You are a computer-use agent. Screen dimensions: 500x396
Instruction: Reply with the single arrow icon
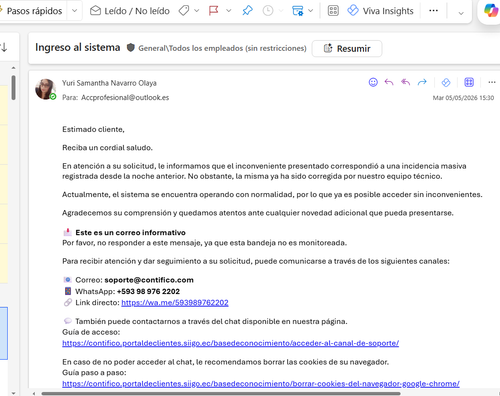pyautogui.click(x=389, y=82)
